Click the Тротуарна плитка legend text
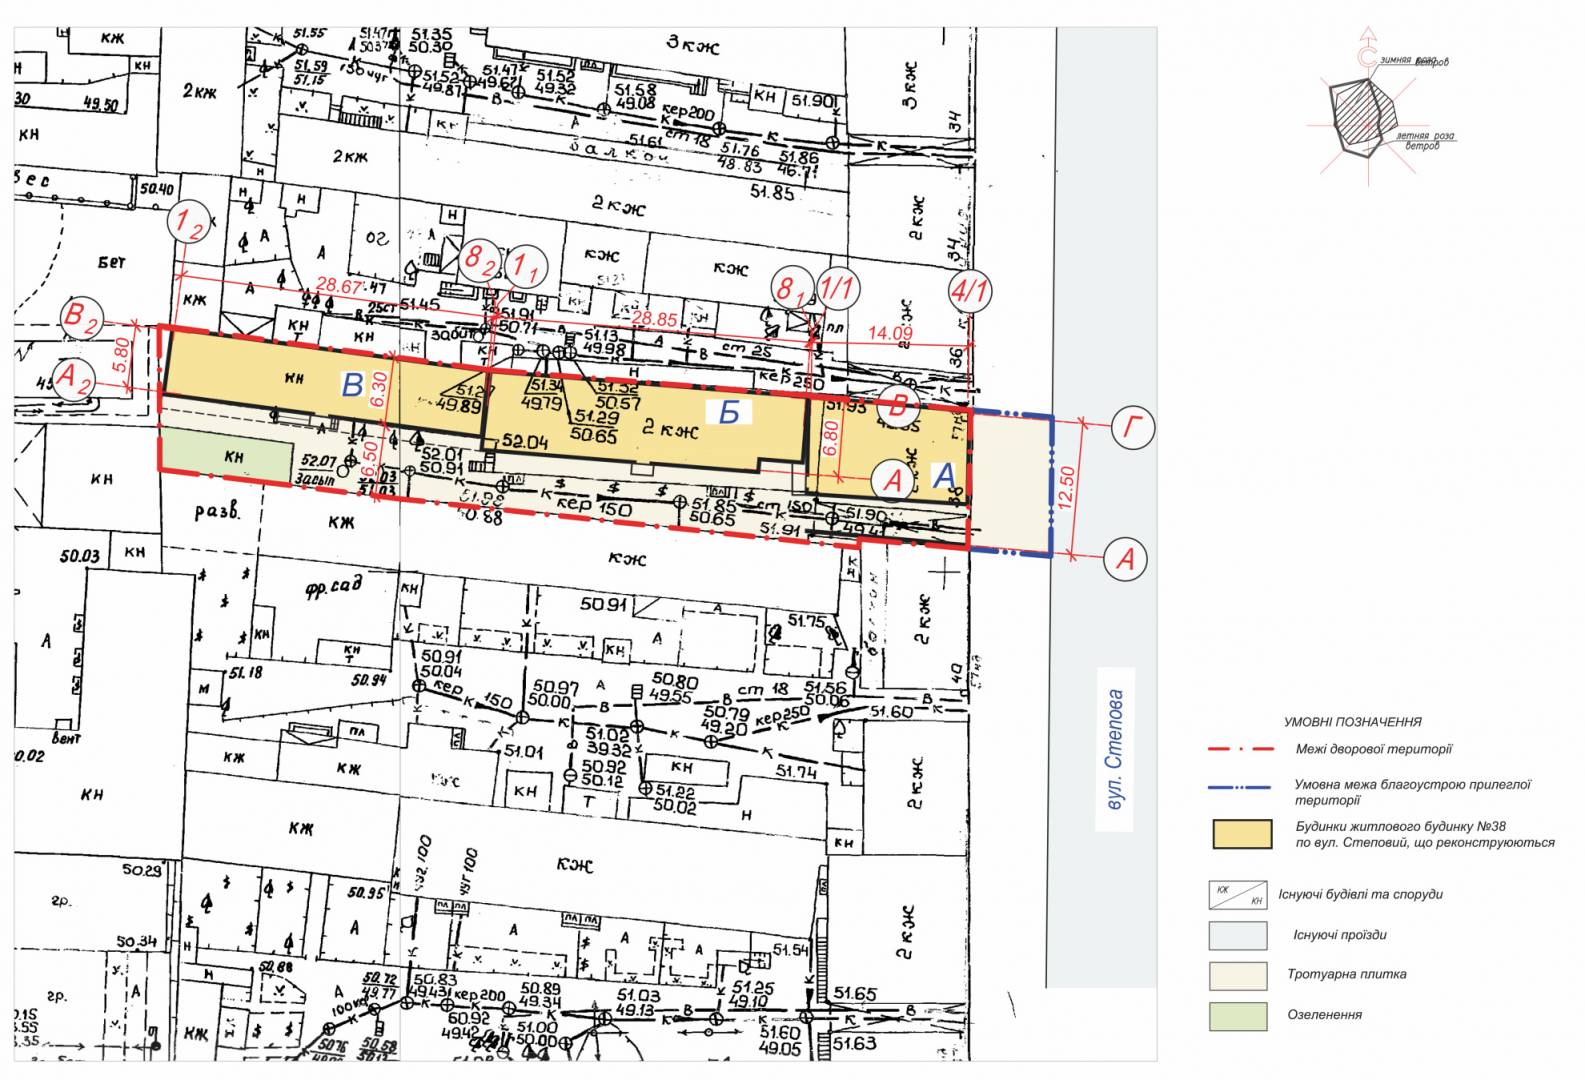Image resolution: width=1585 pixels, height=1080 pixels. pyautogui.click(x=1346, y=974)
